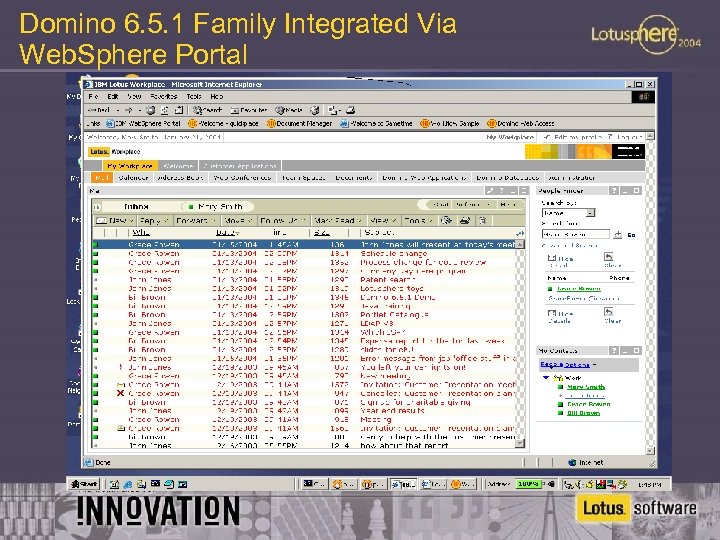720x540 pixels.
Task: Open the Forward dropdown
Action: (196, 220)
